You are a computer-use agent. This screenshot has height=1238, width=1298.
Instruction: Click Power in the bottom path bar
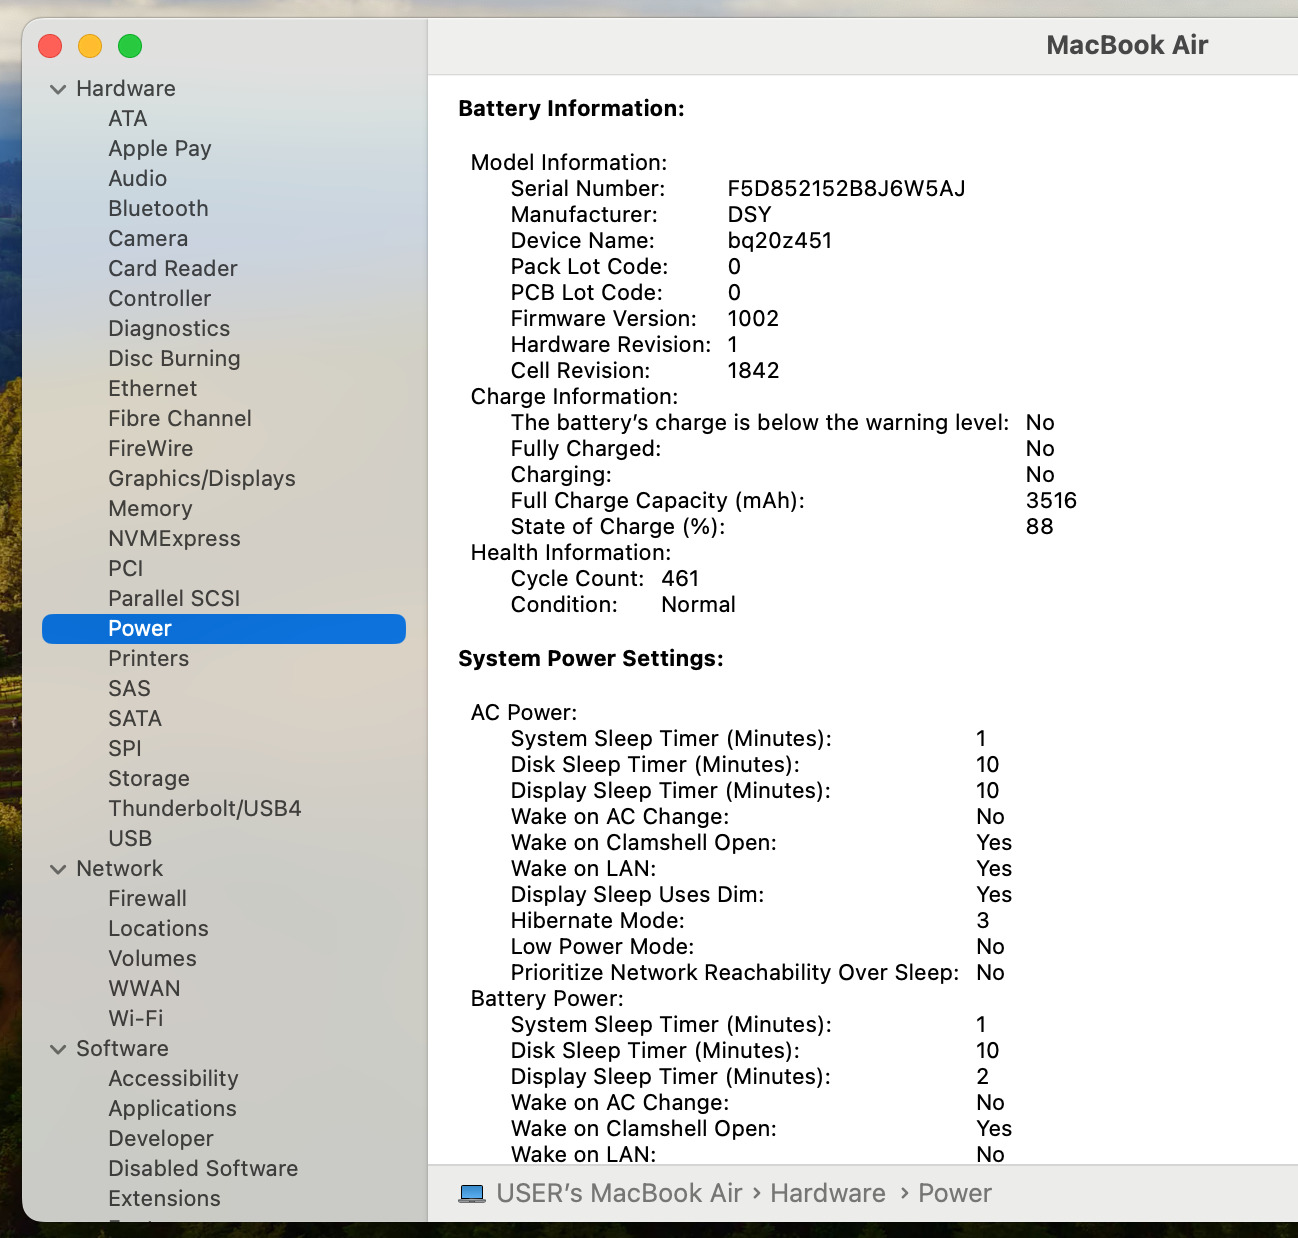click(x=954, y=1194)
